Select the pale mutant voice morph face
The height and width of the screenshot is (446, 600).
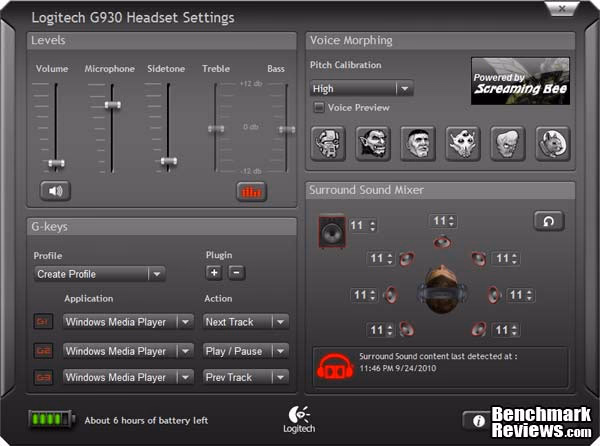tap(508, 144)
